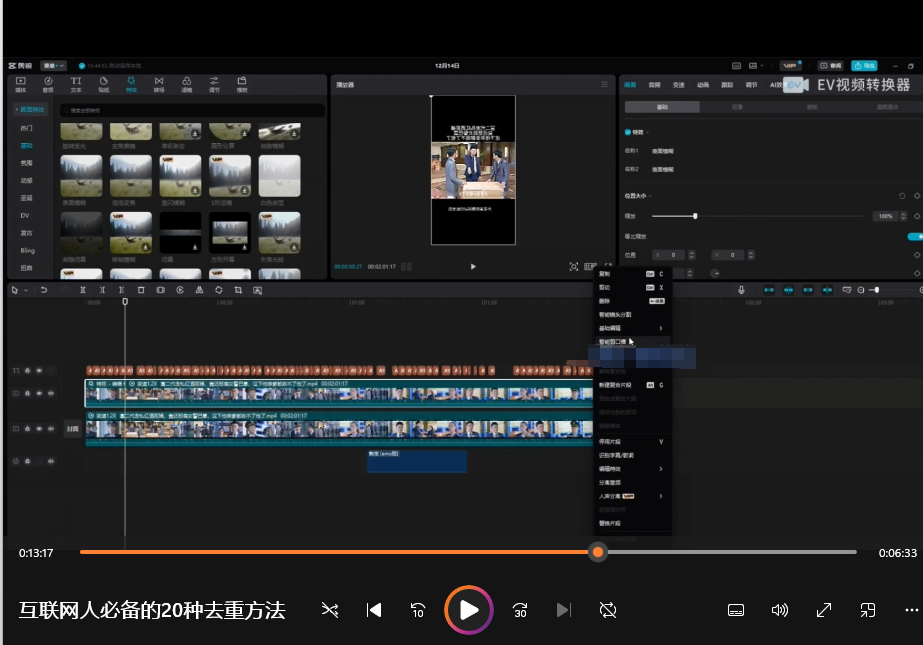This screenshot has width=923, height=645.
Task: Click the more options ellipsis in player bar
Action: pos(912,610)
